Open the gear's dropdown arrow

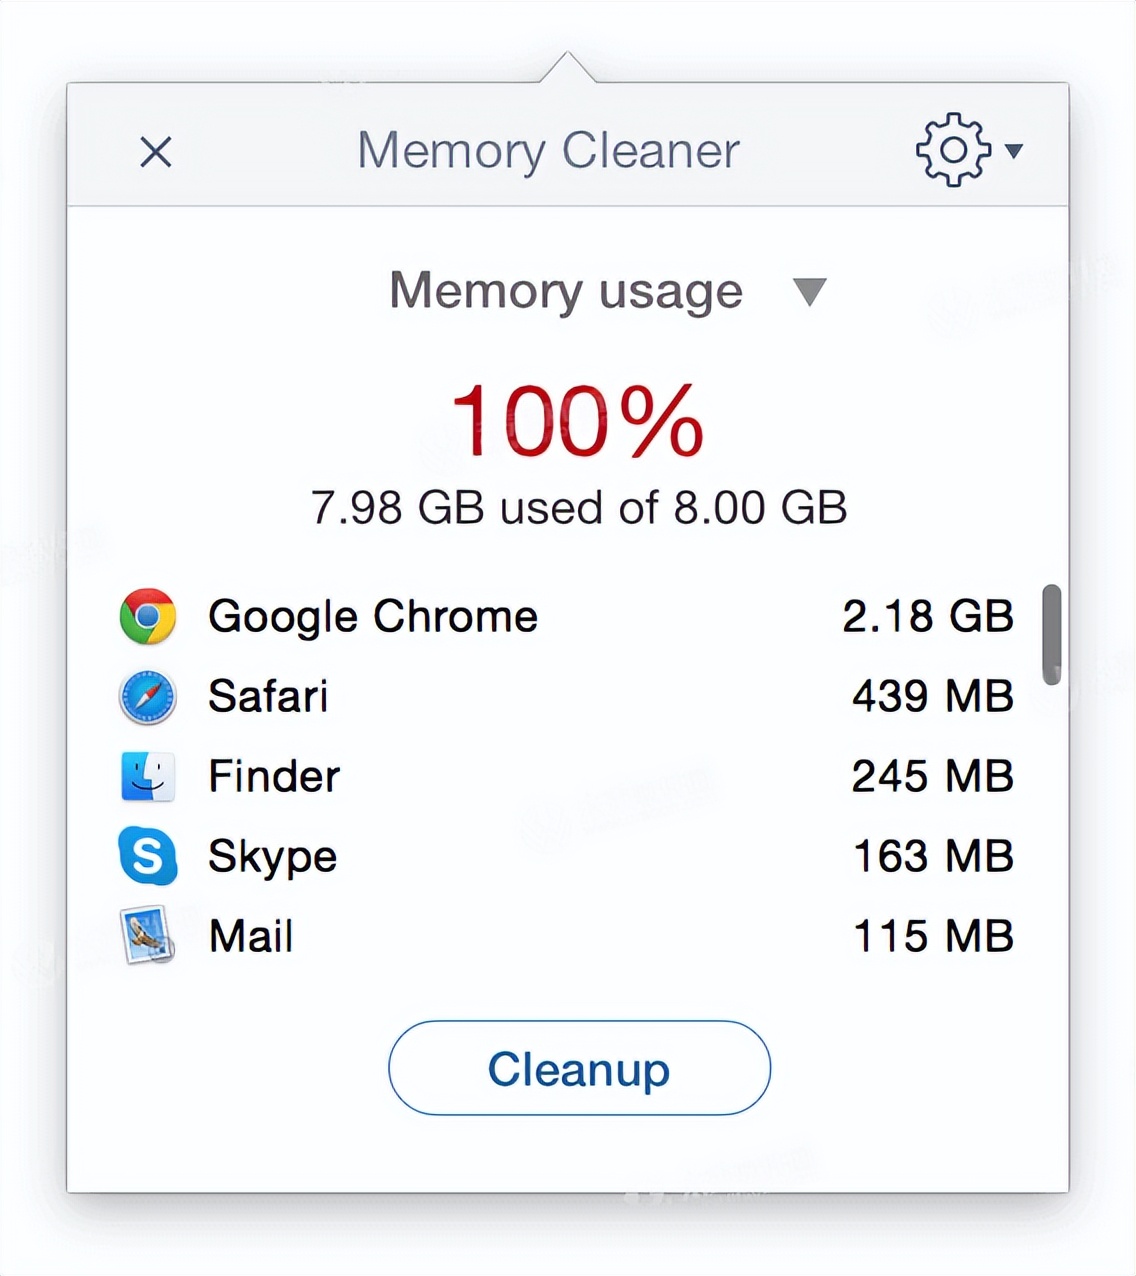coord(1015,152)
